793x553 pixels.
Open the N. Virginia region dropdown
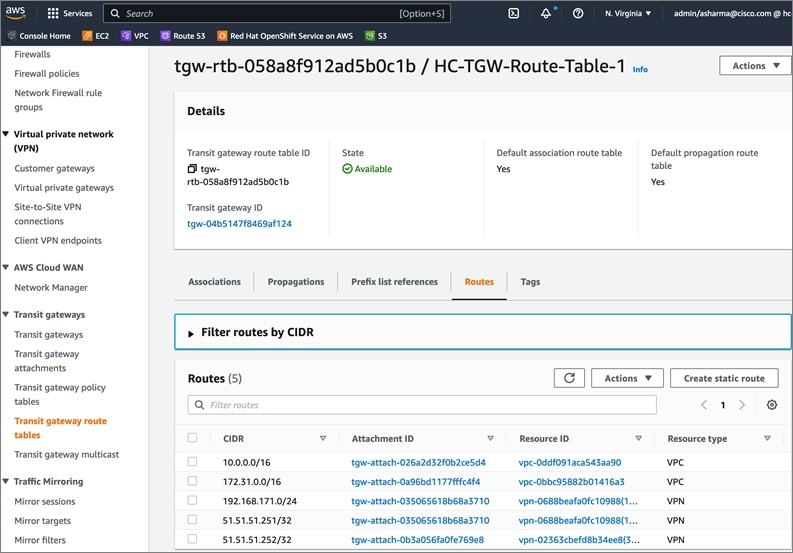pyautogui.click(x=628, y=13)
